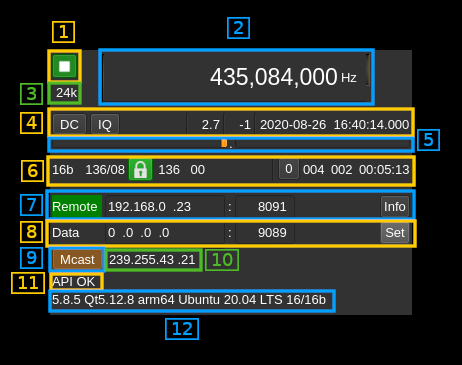
Task: Click the 24k sample rate label
Action: coord(66,93)
